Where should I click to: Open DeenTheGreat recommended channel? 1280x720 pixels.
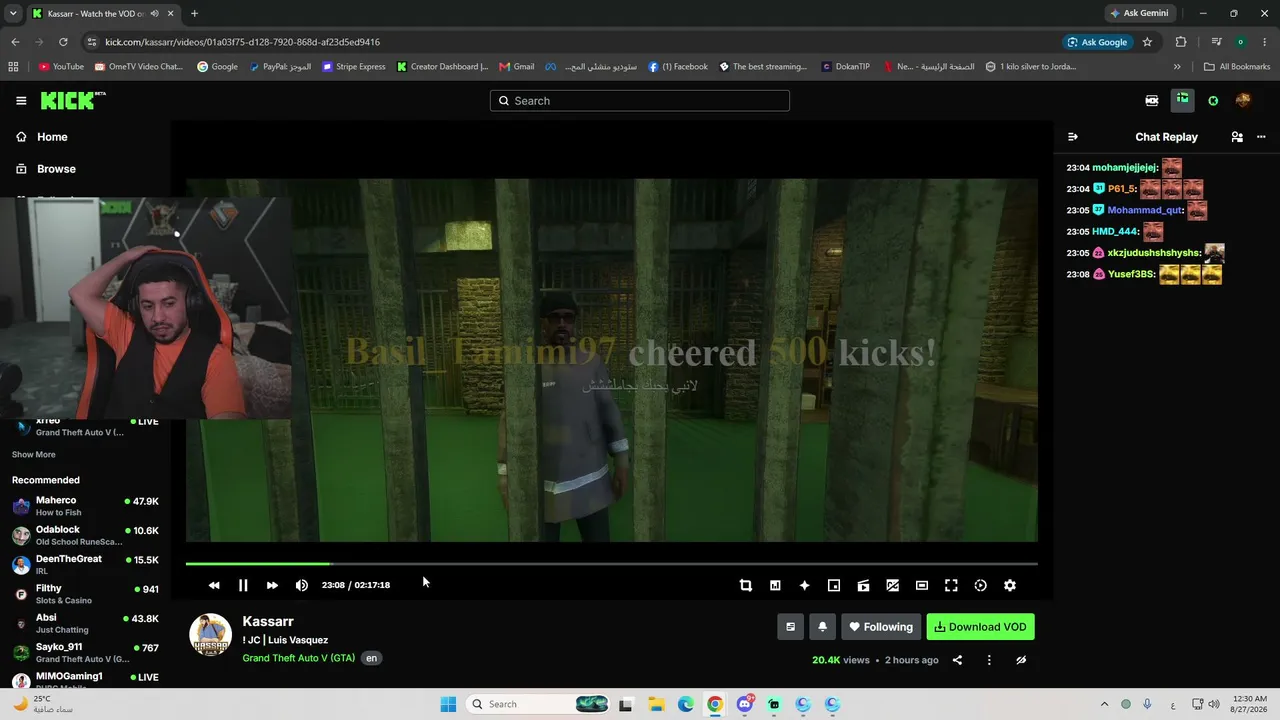[x=85, y=565]
